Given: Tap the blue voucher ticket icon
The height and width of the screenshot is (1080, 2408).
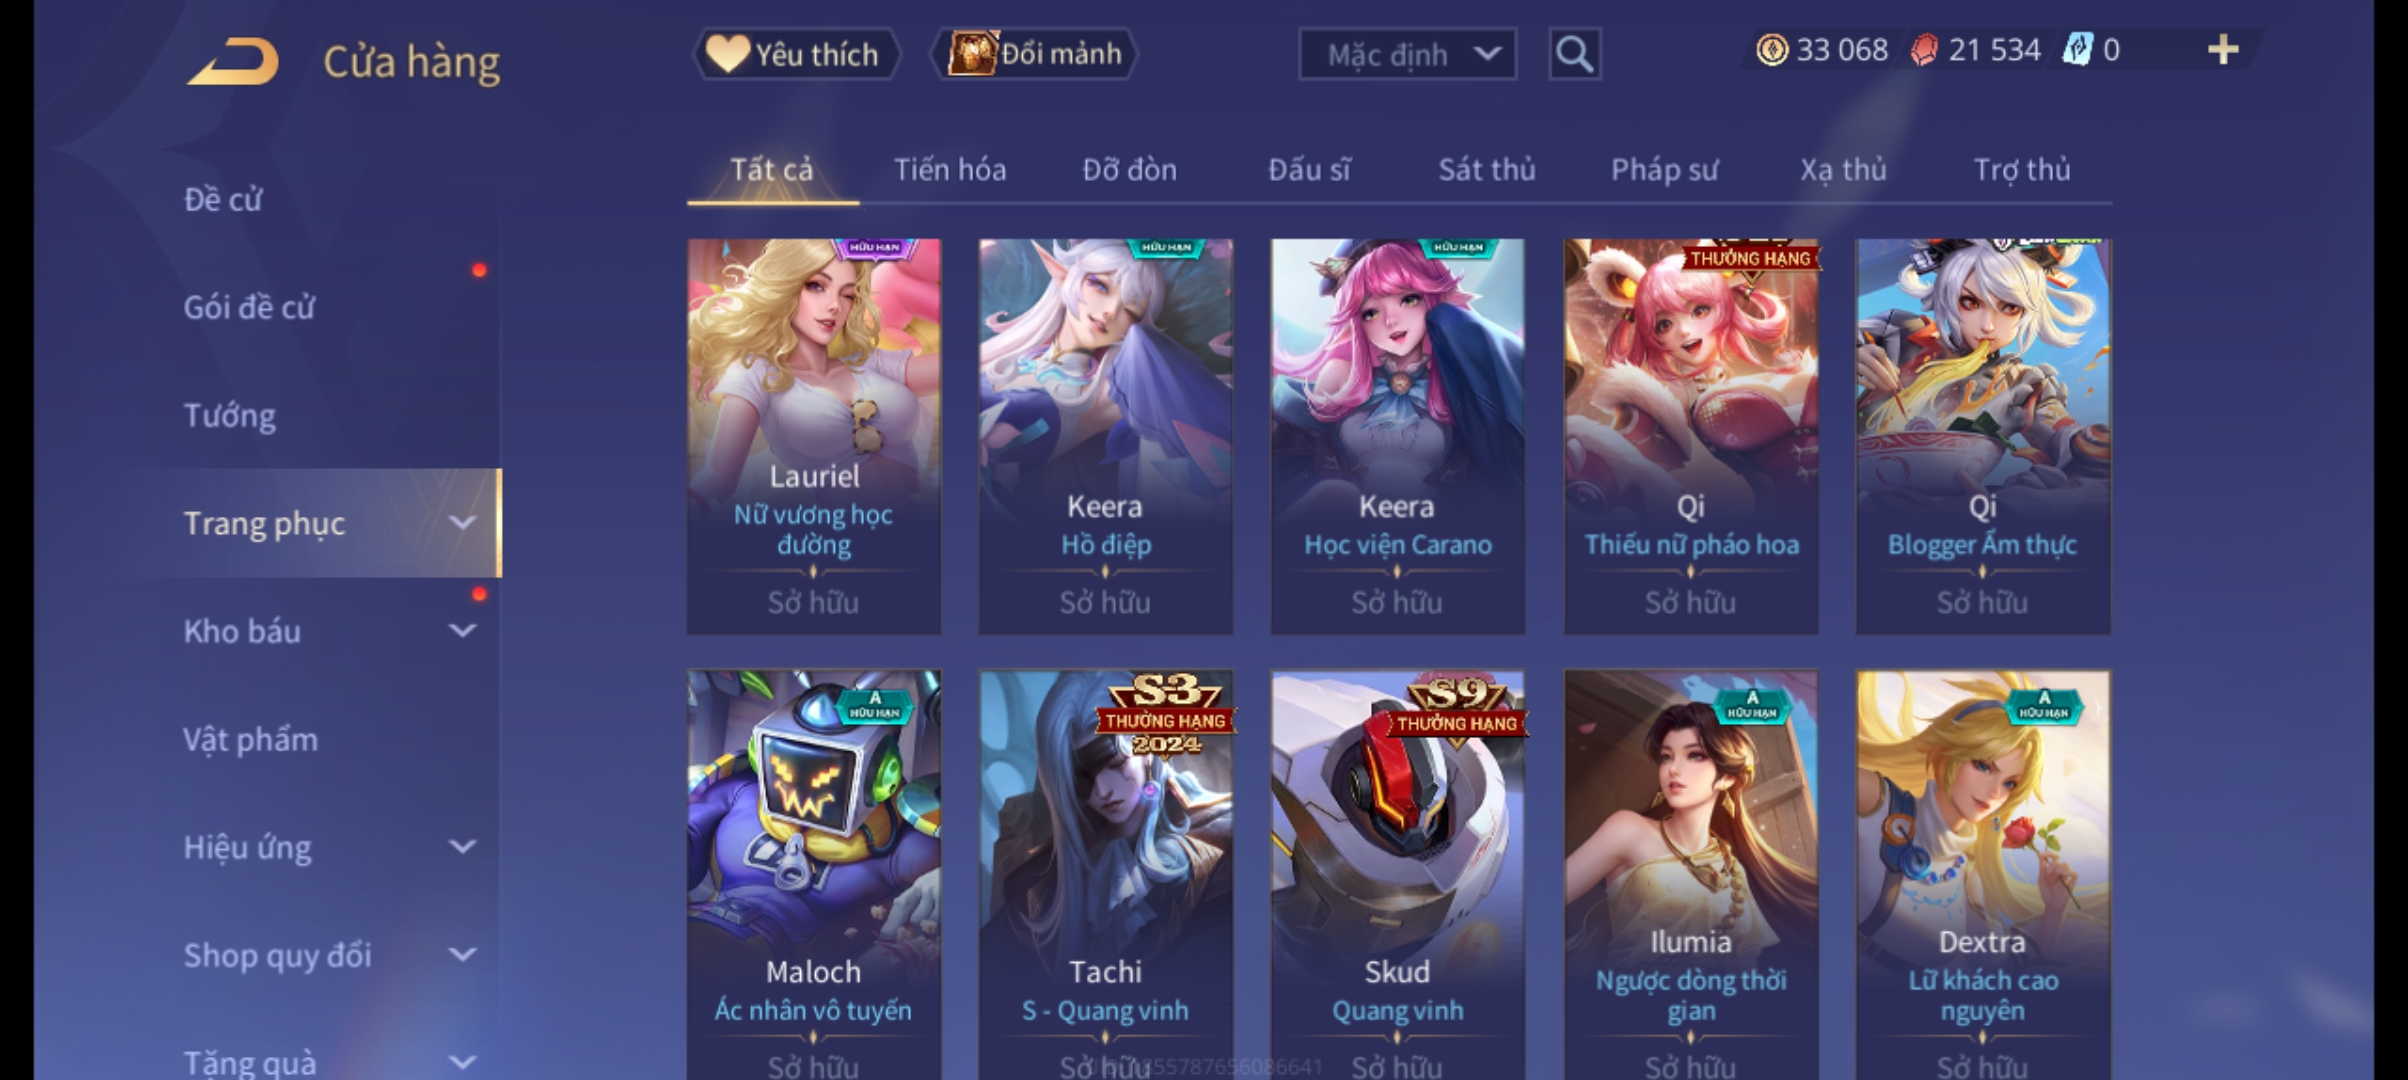Looking at the screenshot, I should (2078, 50).
